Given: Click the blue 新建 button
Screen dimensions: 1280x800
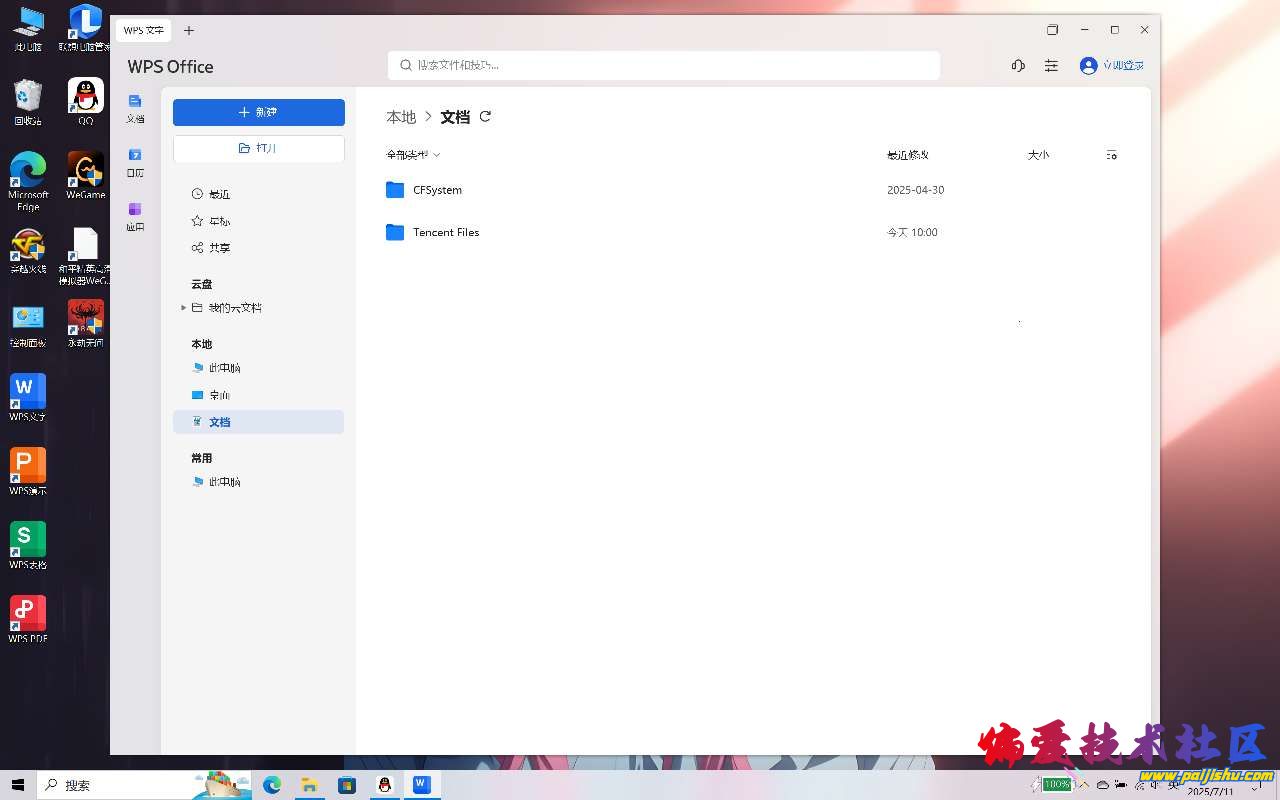Looking at the screenshot, I should [258, 112].
